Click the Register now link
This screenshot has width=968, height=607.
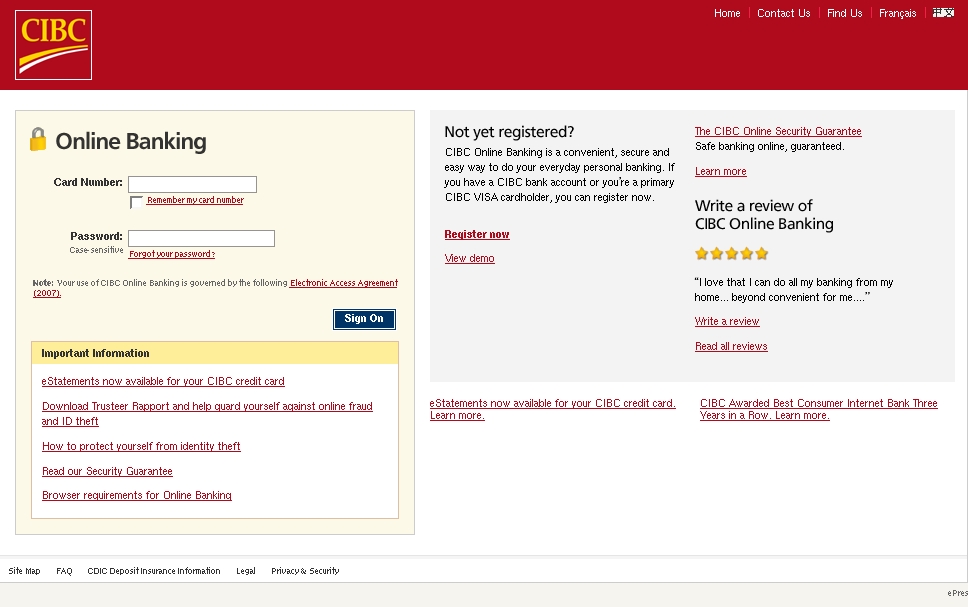click(477, 234)
